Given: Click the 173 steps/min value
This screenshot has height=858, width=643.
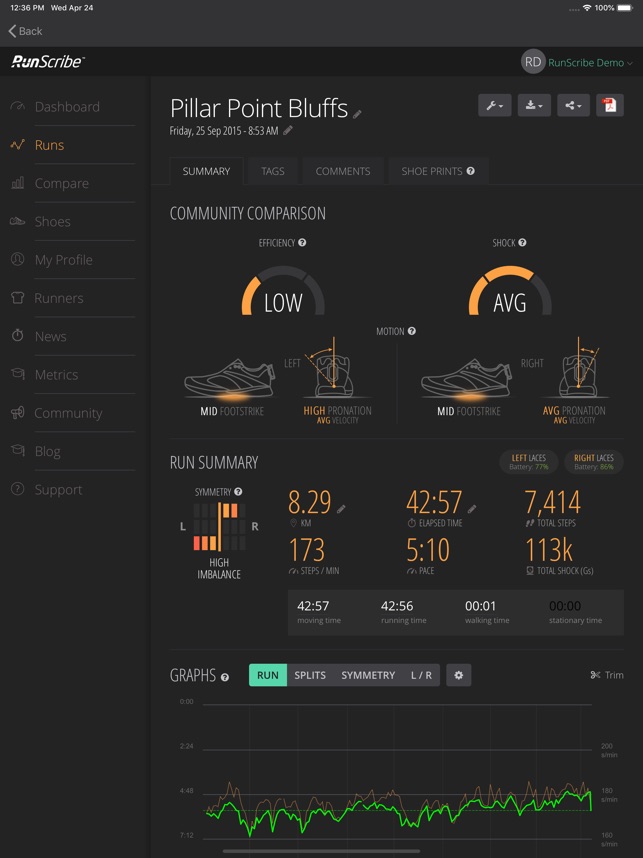Looking at the screenshot, I should click(306, 550).
